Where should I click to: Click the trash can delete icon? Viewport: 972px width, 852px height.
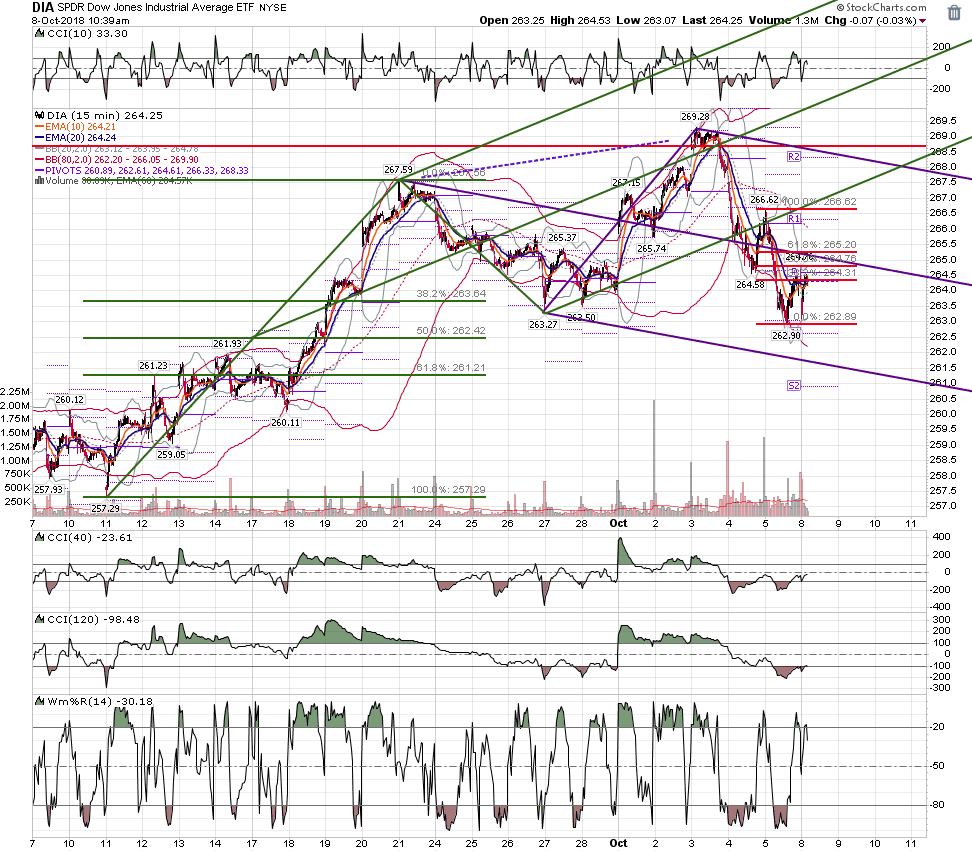[x=955, y=12]
